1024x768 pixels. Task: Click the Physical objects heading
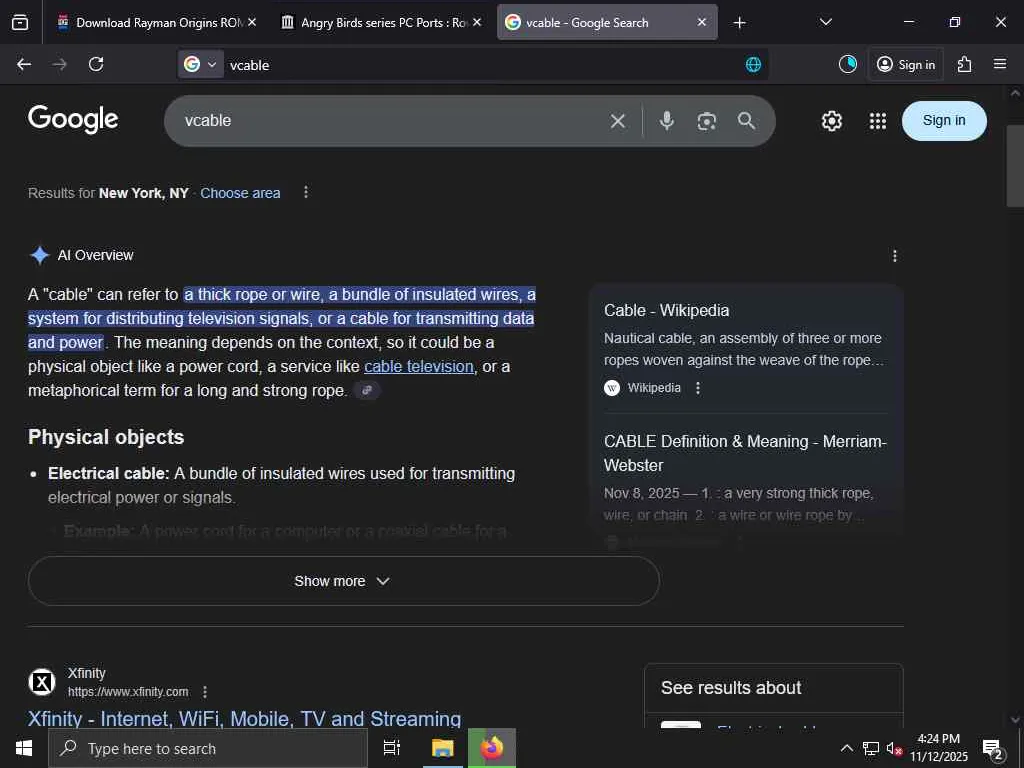pyautogui.click(x=106, y=437)
